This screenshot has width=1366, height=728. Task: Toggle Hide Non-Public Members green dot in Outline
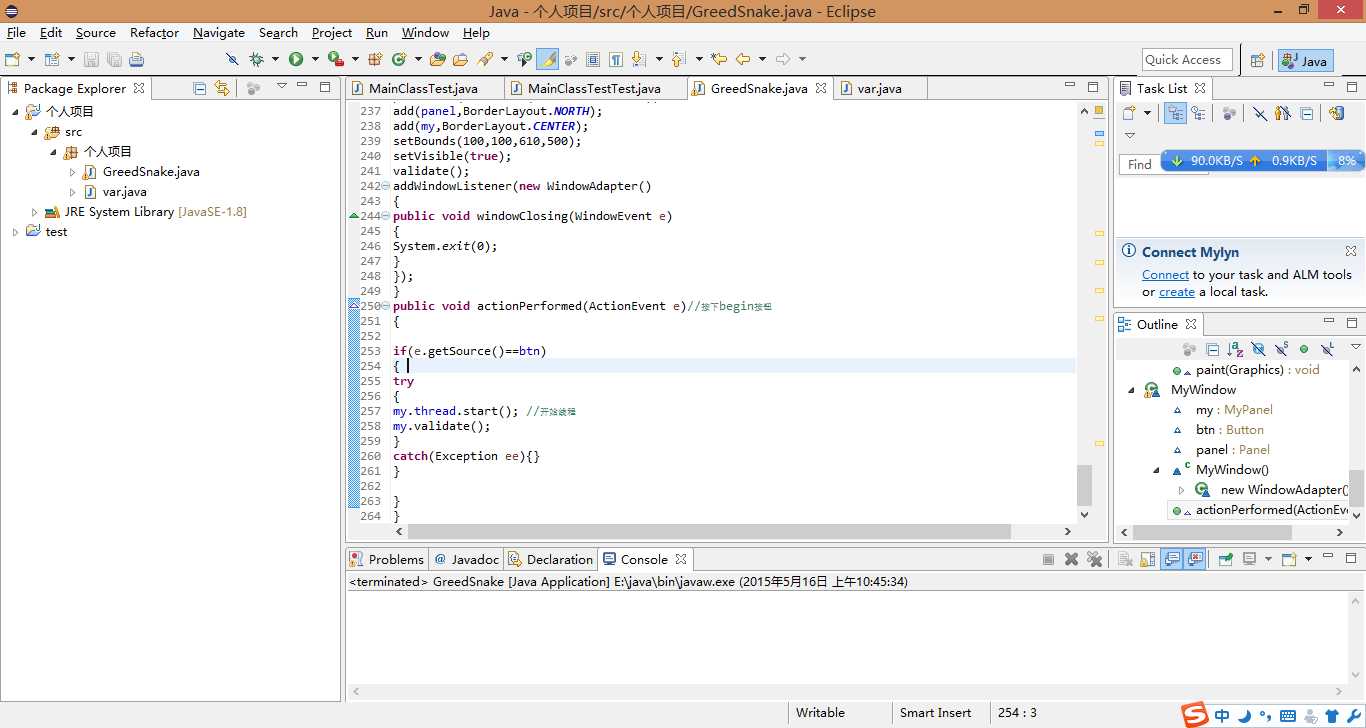coord(1304,349)
